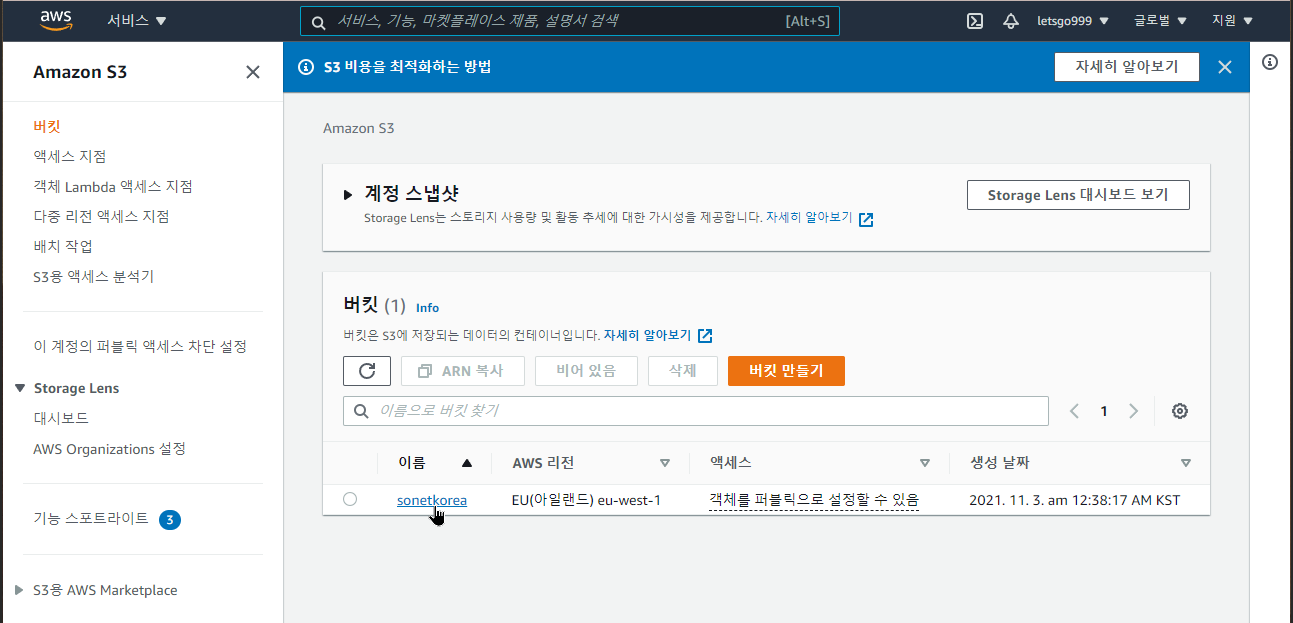Click the banner 자세히 알아보기 button
This screenshot has height=623, width=1293.
point(1126,67)
